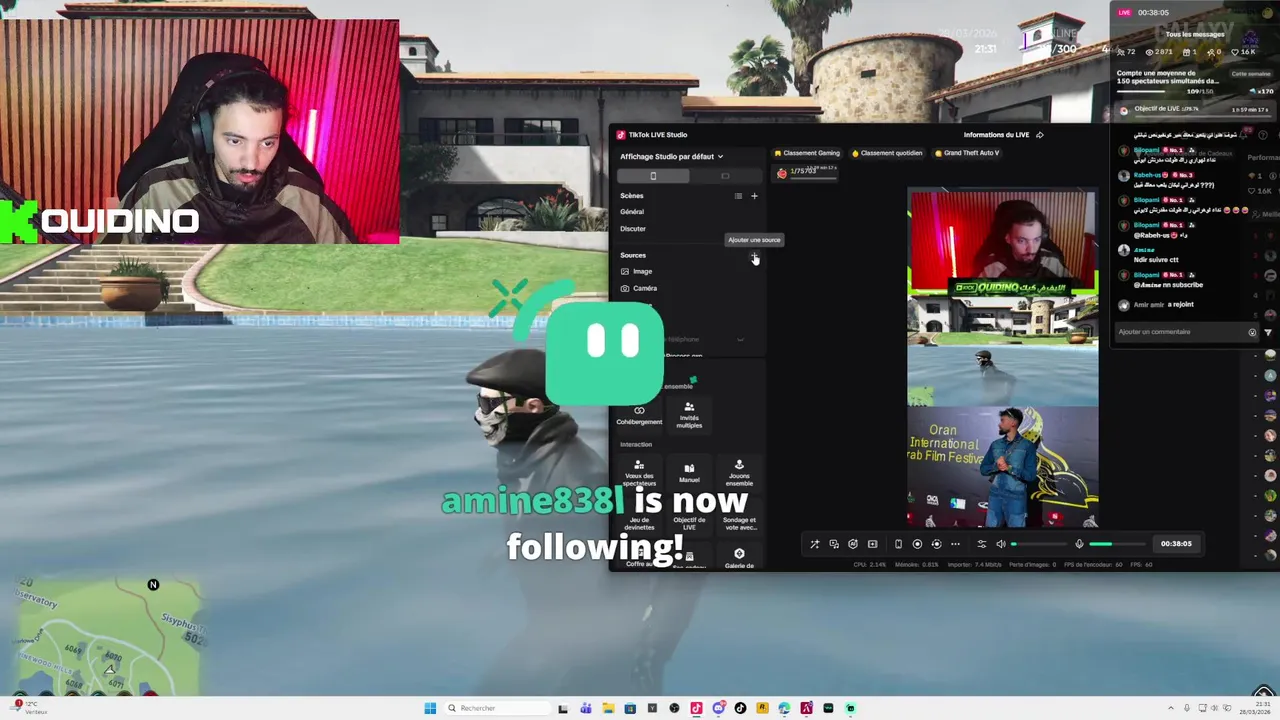Viewport: 1280px width, 720px height.
Task: Click Classement quotidien tab
Action: pyautogui.click(x=887, y=153)
